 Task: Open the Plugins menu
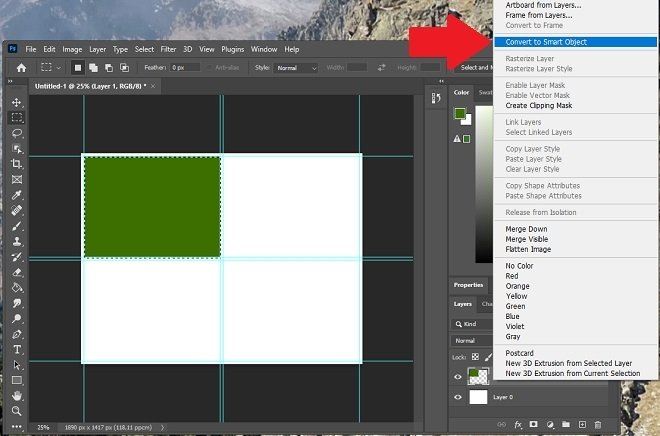pyautogui.click(x=233, y=49)
